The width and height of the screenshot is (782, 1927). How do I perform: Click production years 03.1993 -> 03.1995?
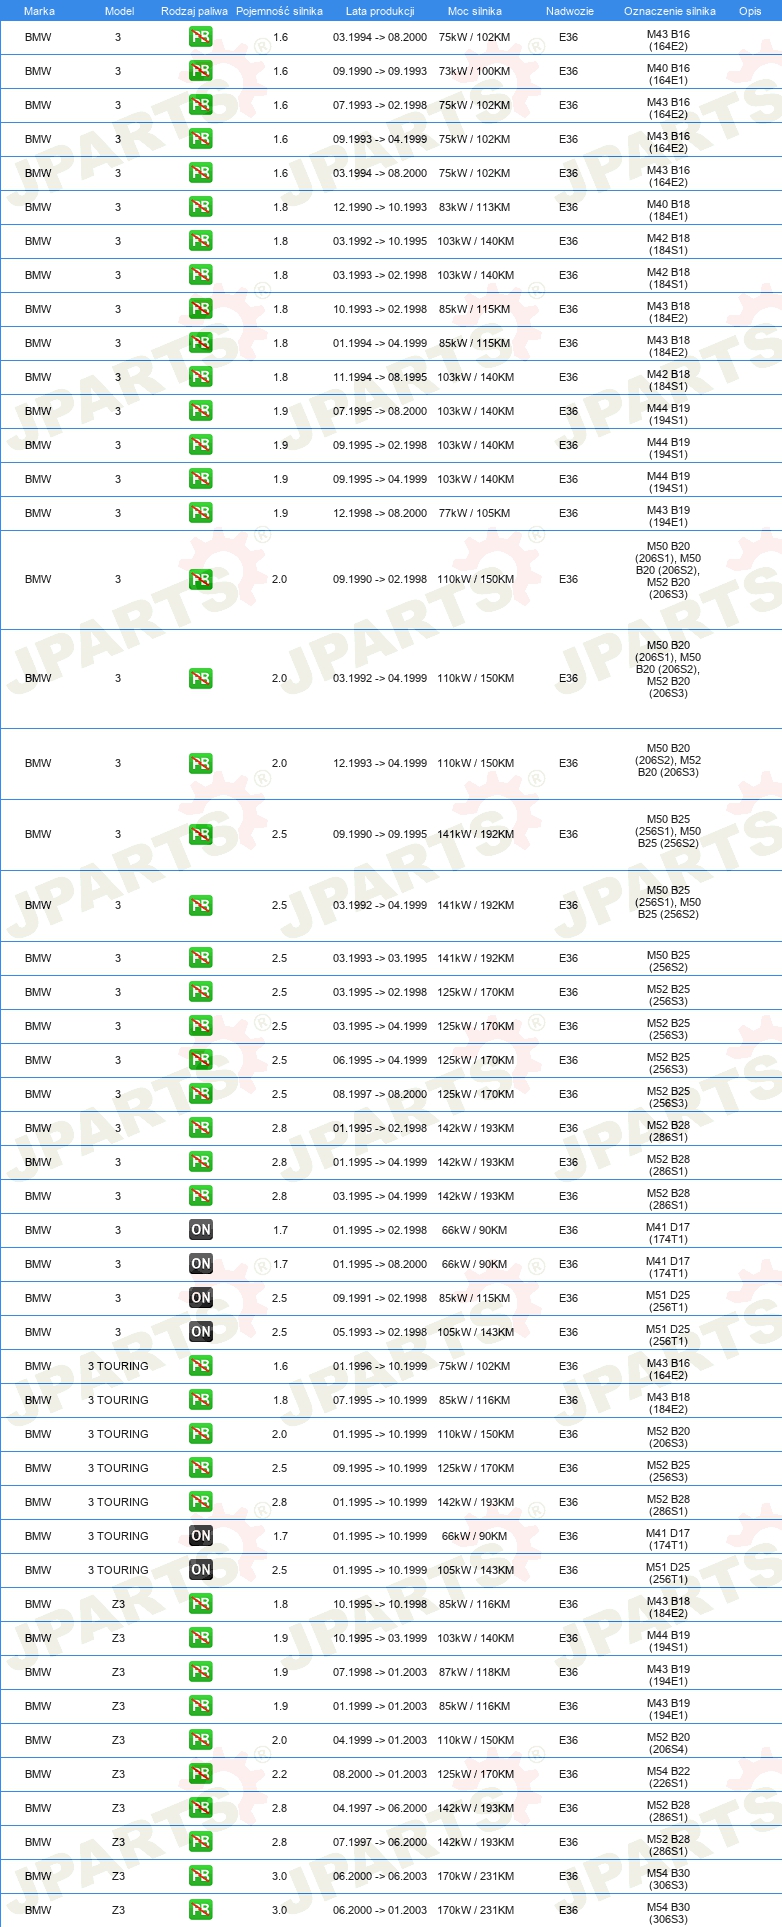click(380, 958)
